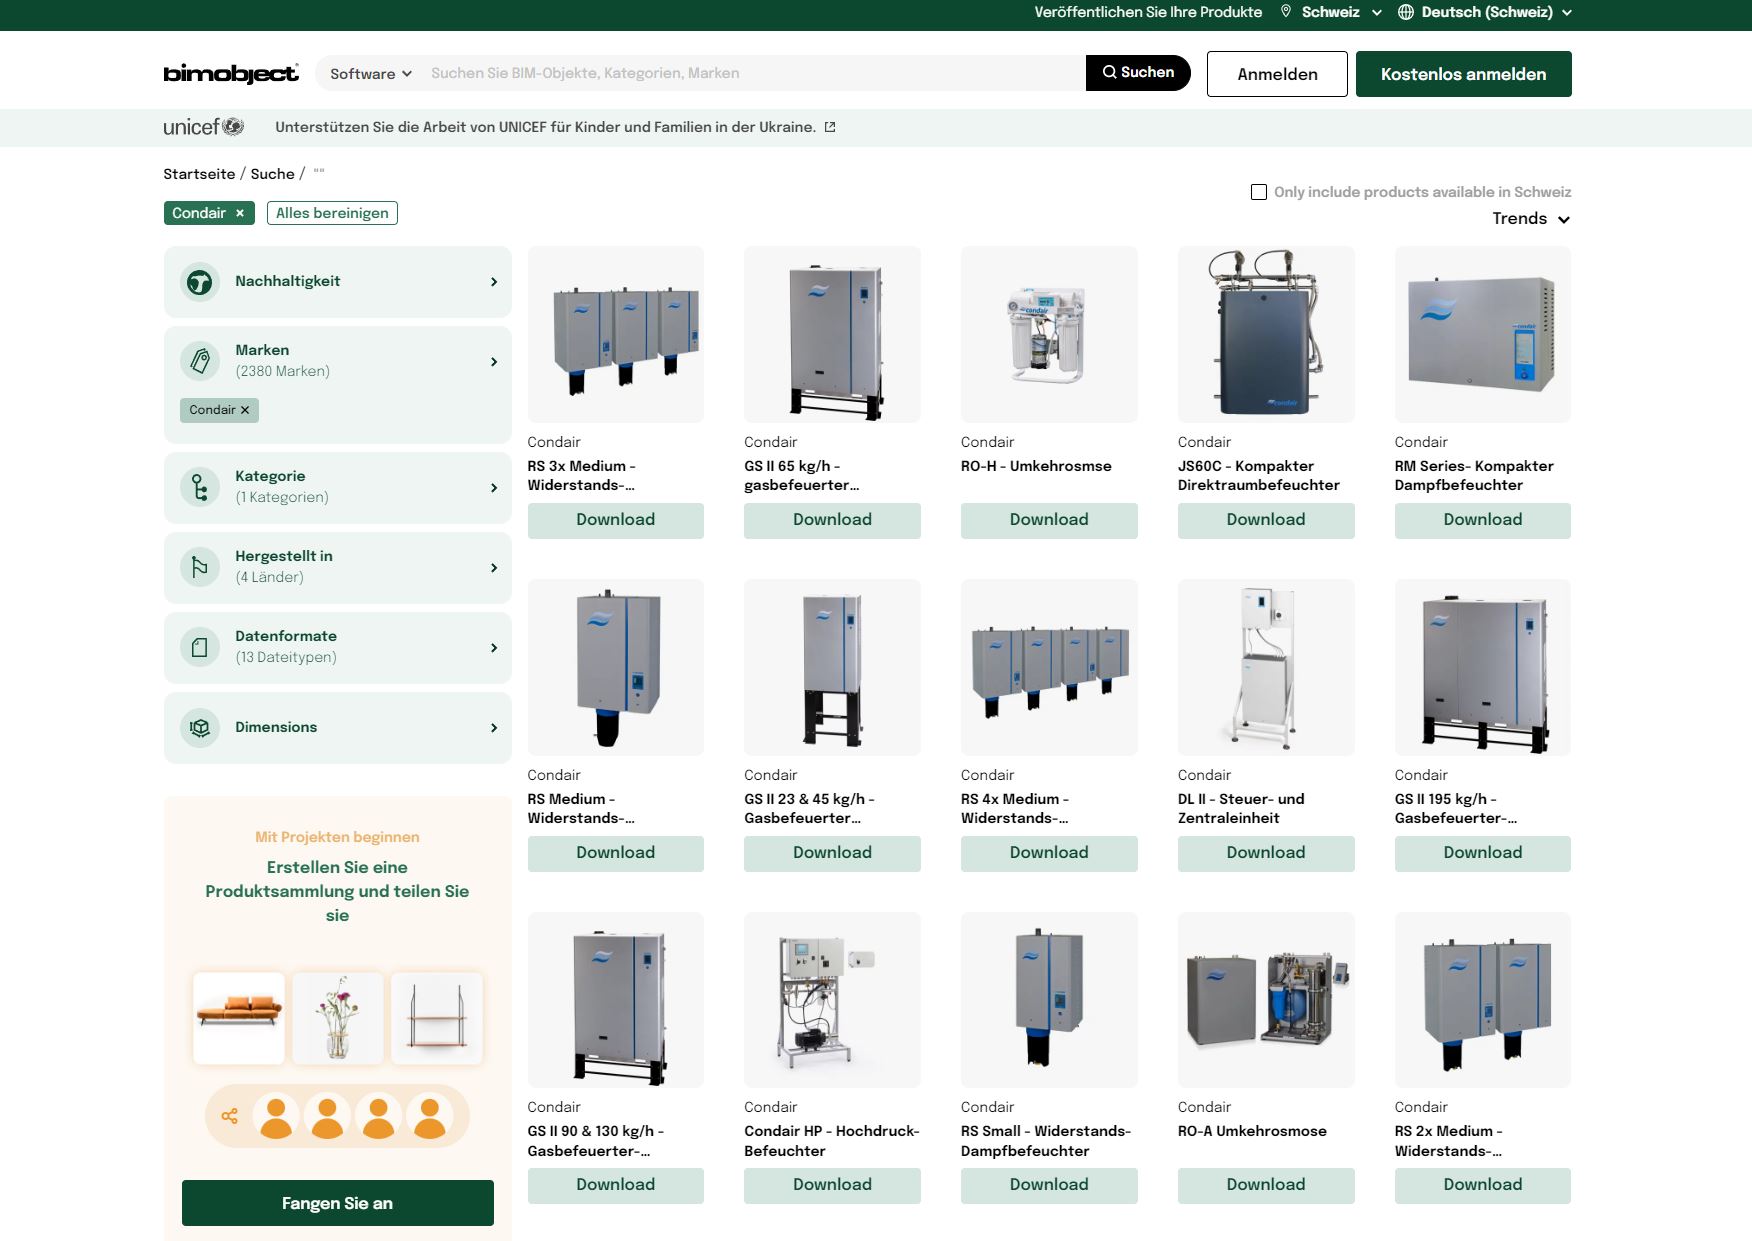The image size is (1752, 1241).
Task: Open RS Medium - Widerstands title link
Action: tap(582, 808)
